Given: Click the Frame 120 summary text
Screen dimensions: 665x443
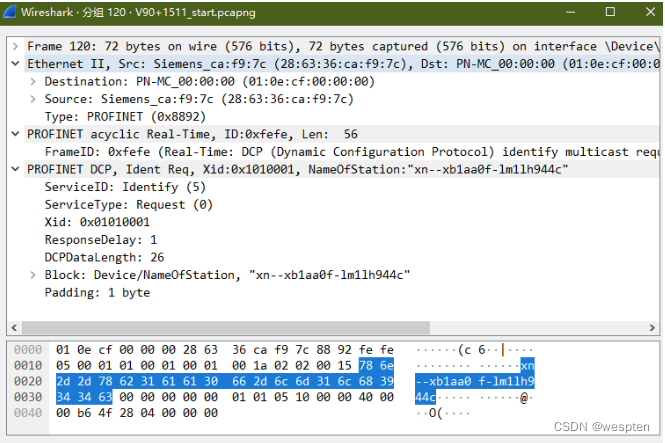Looking at the screenshot, I should 343,46.
